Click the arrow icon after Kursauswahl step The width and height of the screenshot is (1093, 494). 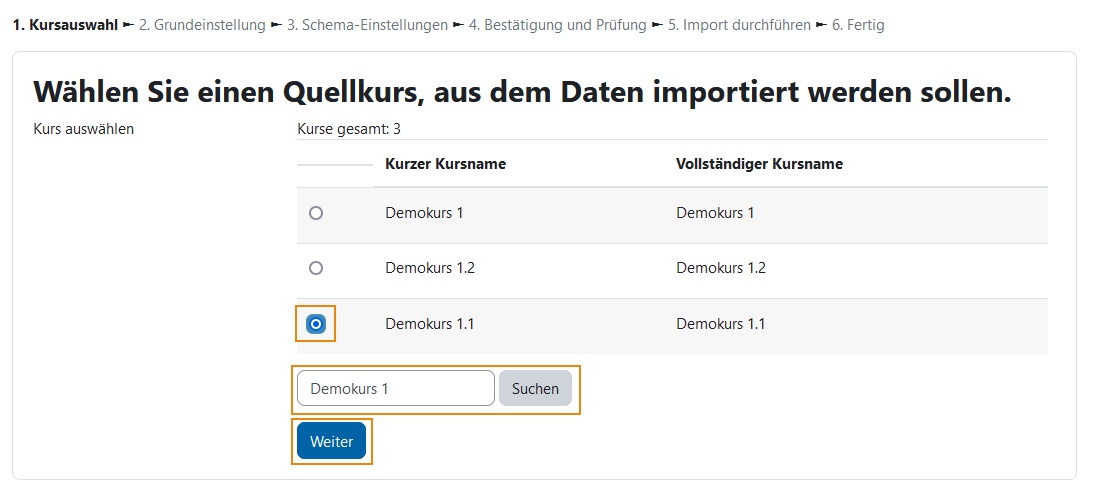pyautogui.click(x=128, y=25)
